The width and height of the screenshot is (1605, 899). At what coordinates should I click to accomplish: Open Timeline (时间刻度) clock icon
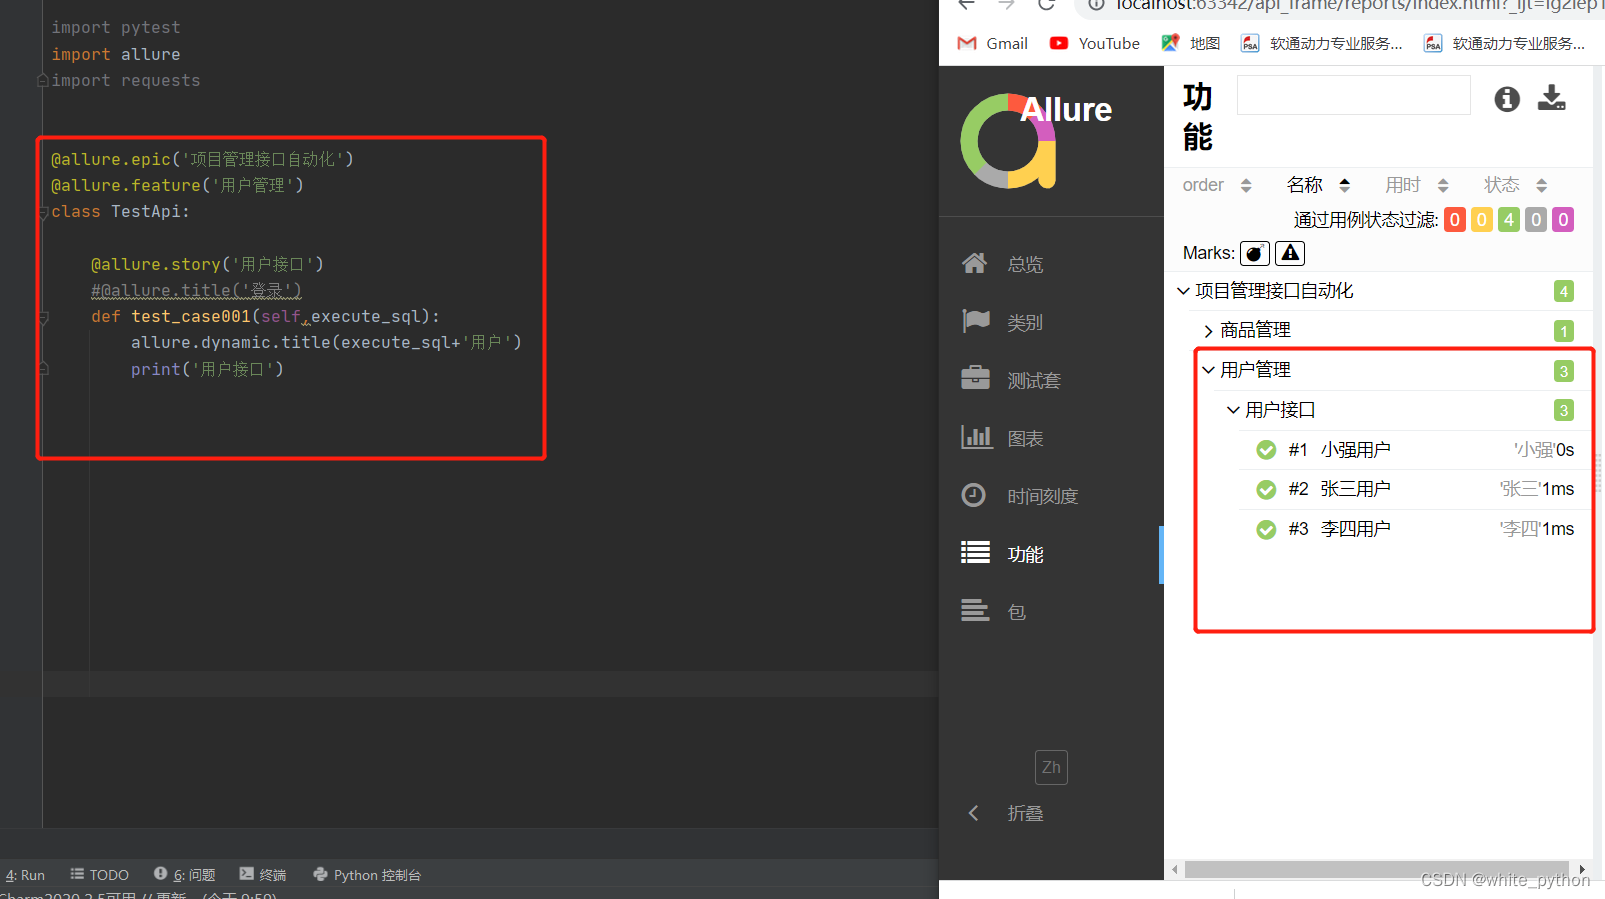point(974,495)
